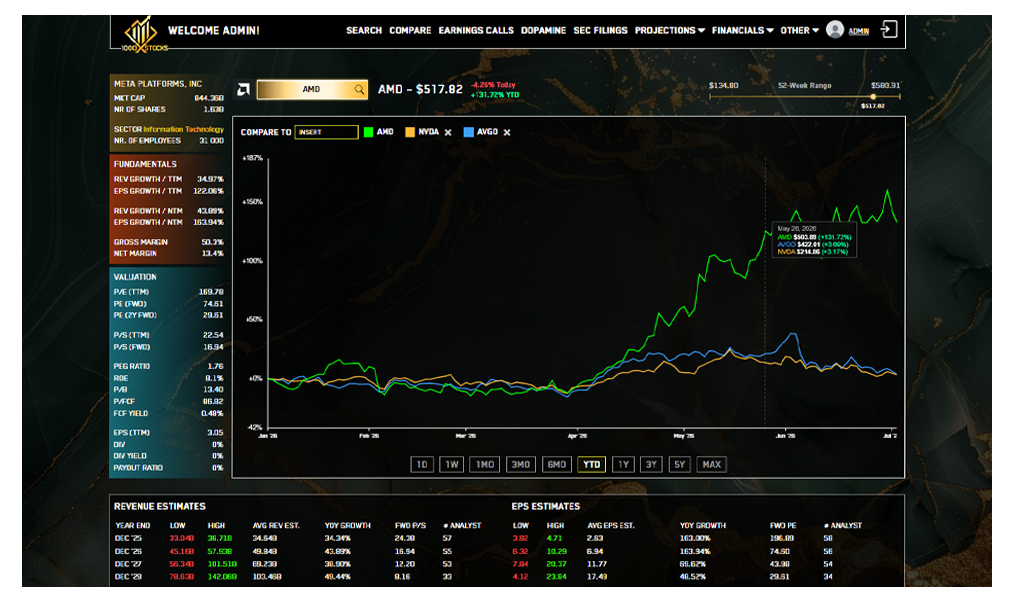The image size is (1012, 600).
Task: Expand the Financials dropdown menu
Action: 742,30
